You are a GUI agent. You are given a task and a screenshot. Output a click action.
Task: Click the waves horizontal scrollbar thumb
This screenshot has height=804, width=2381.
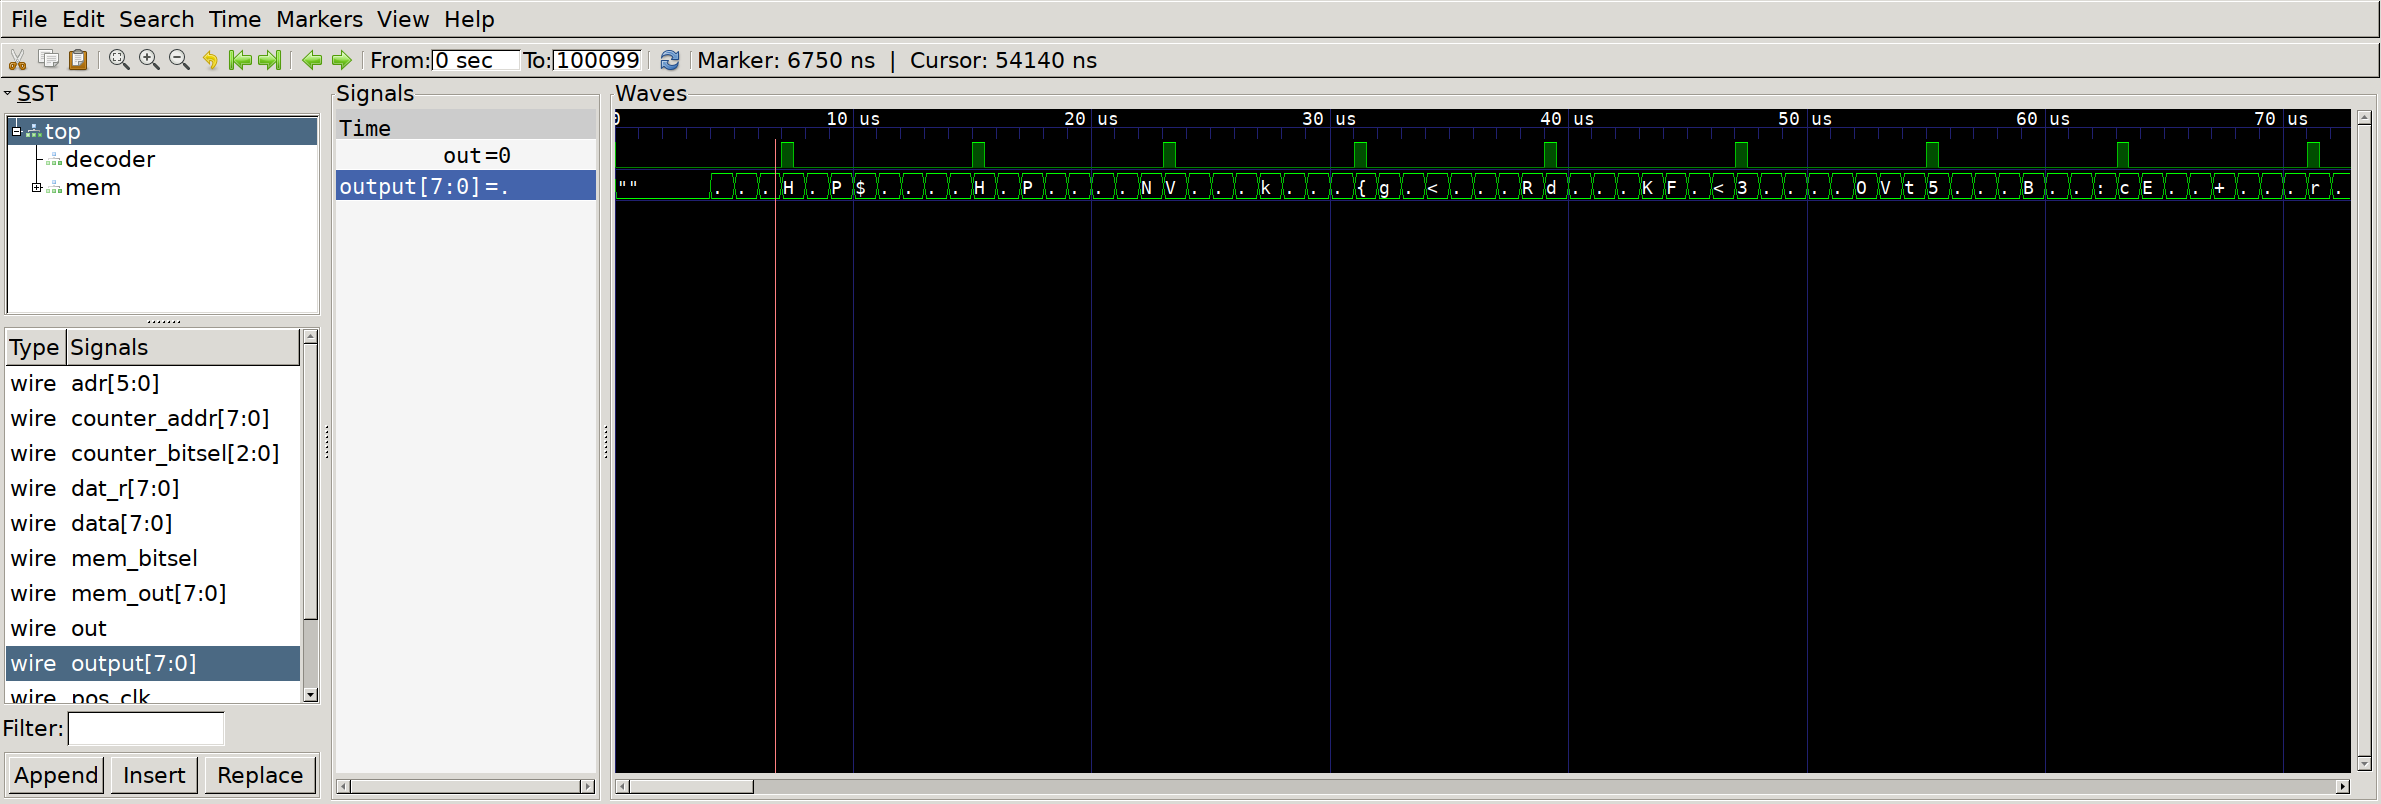691,787
